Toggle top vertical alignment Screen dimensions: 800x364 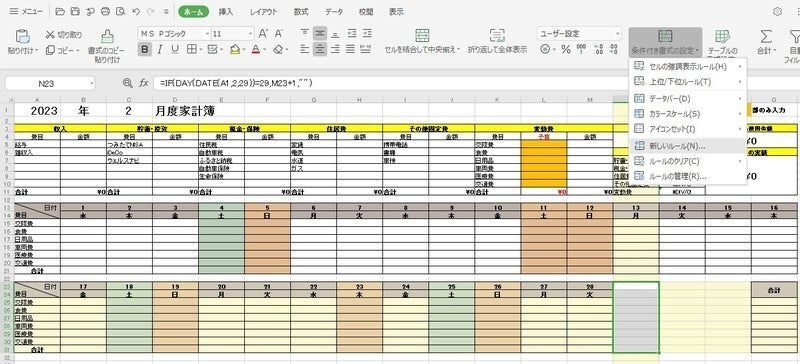coord(305,33)
